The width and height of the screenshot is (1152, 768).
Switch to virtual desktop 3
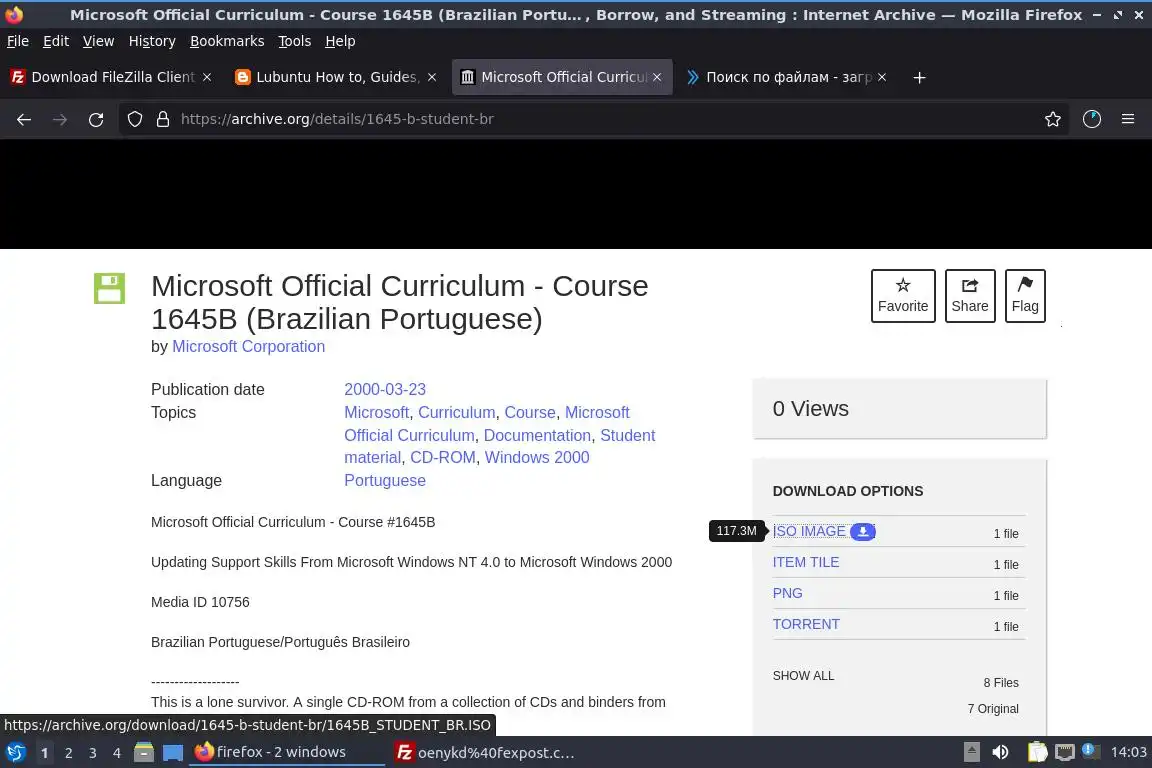93,753
